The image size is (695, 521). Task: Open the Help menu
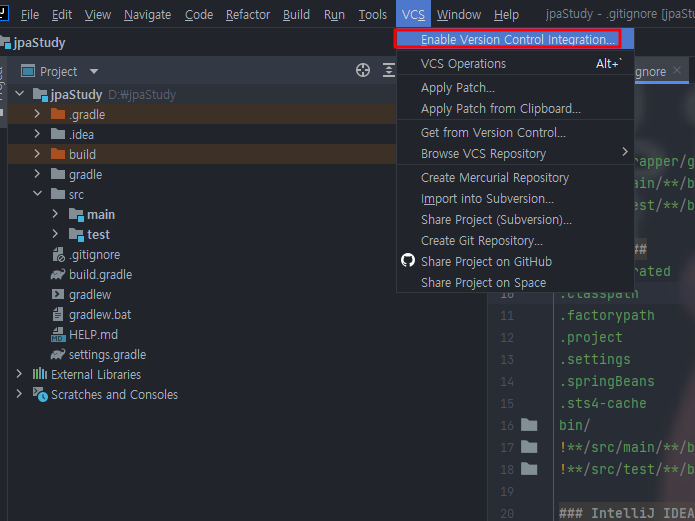tap(506, 15)
